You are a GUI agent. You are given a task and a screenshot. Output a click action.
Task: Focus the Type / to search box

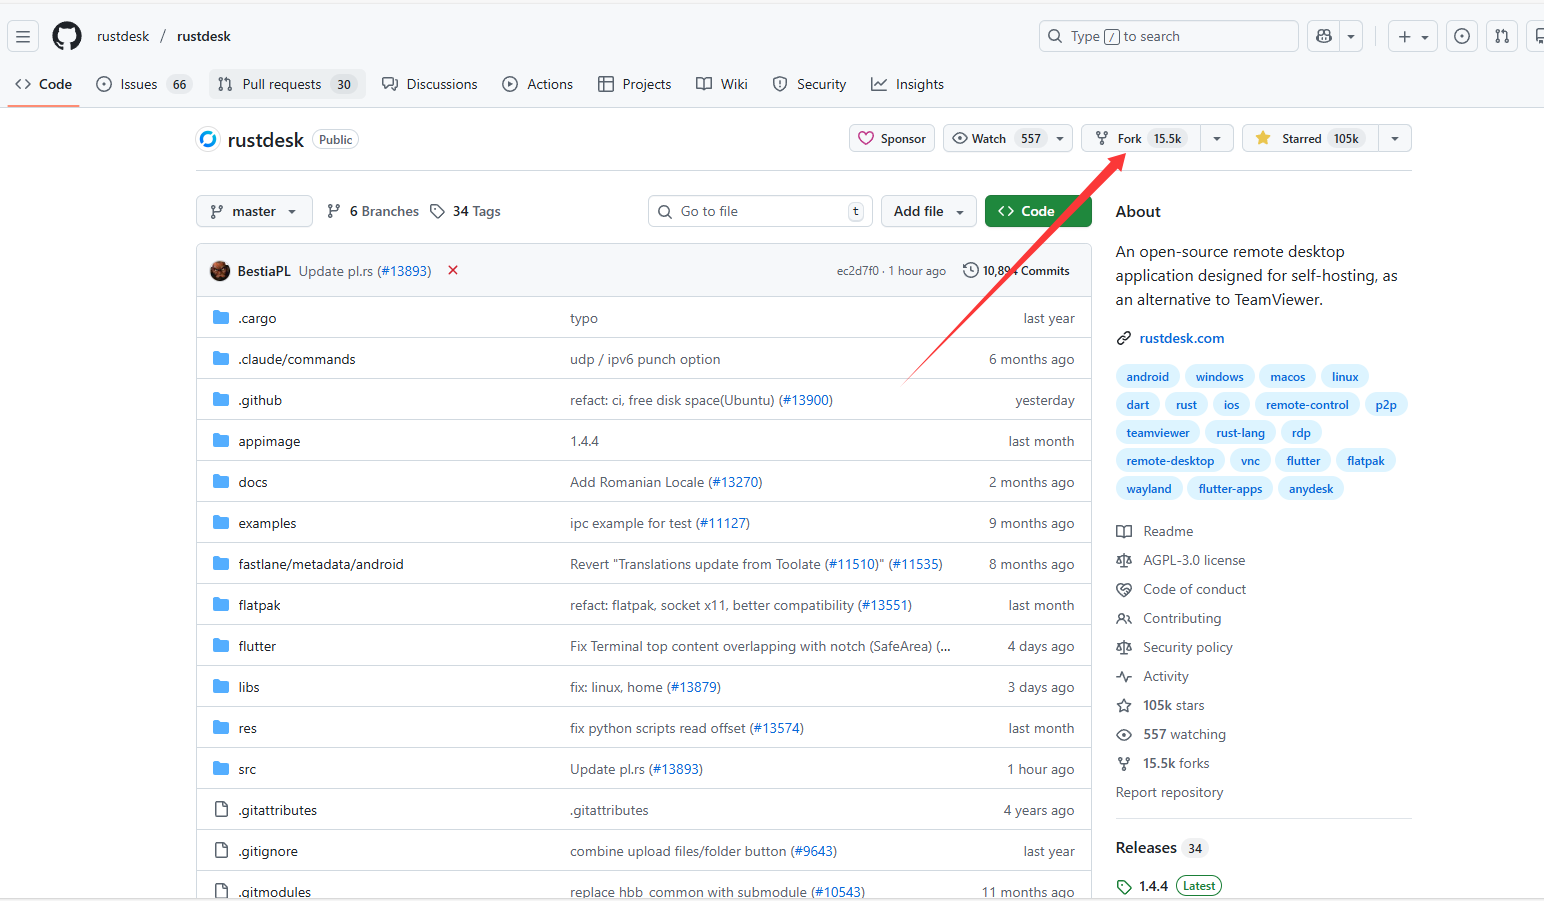click(x=1168, y=36)
